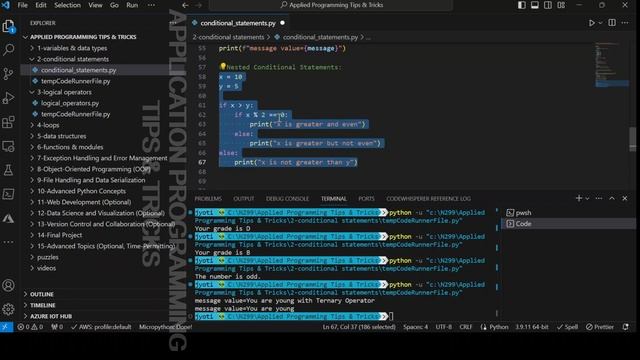Open the File menu
The width and height of the screenshot is (640, 360).
[22, 5]
